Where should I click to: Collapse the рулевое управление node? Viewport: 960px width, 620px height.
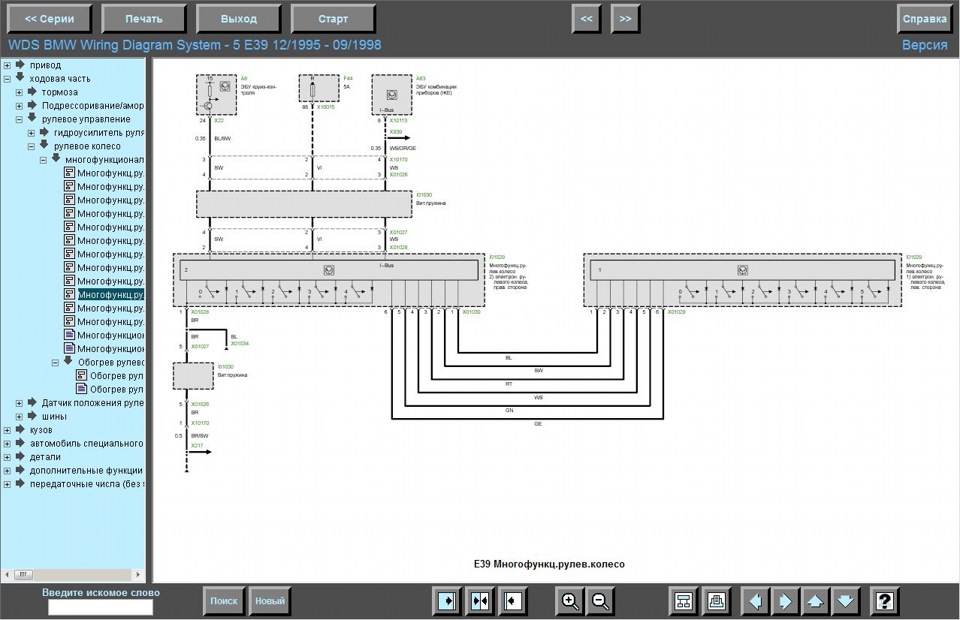click(19, 119)
